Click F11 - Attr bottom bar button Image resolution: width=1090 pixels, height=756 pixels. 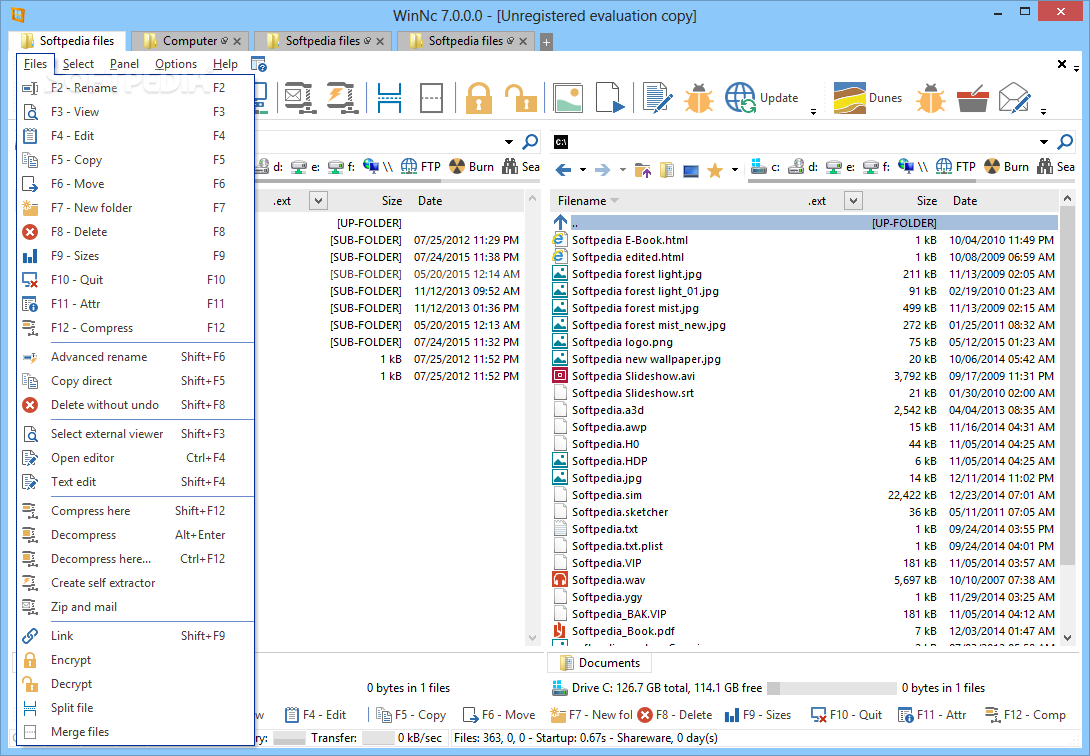[x=932, y=715]
